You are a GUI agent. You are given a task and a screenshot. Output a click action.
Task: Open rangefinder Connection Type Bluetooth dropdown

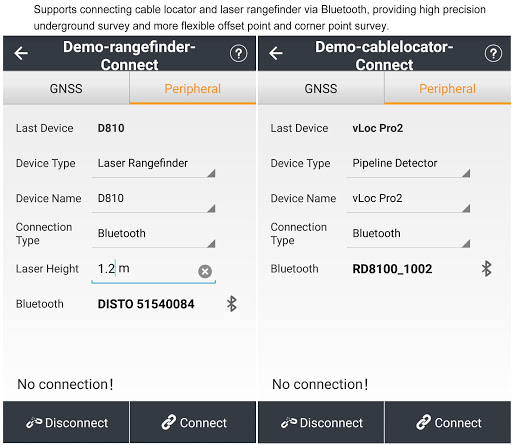(154, 236)
